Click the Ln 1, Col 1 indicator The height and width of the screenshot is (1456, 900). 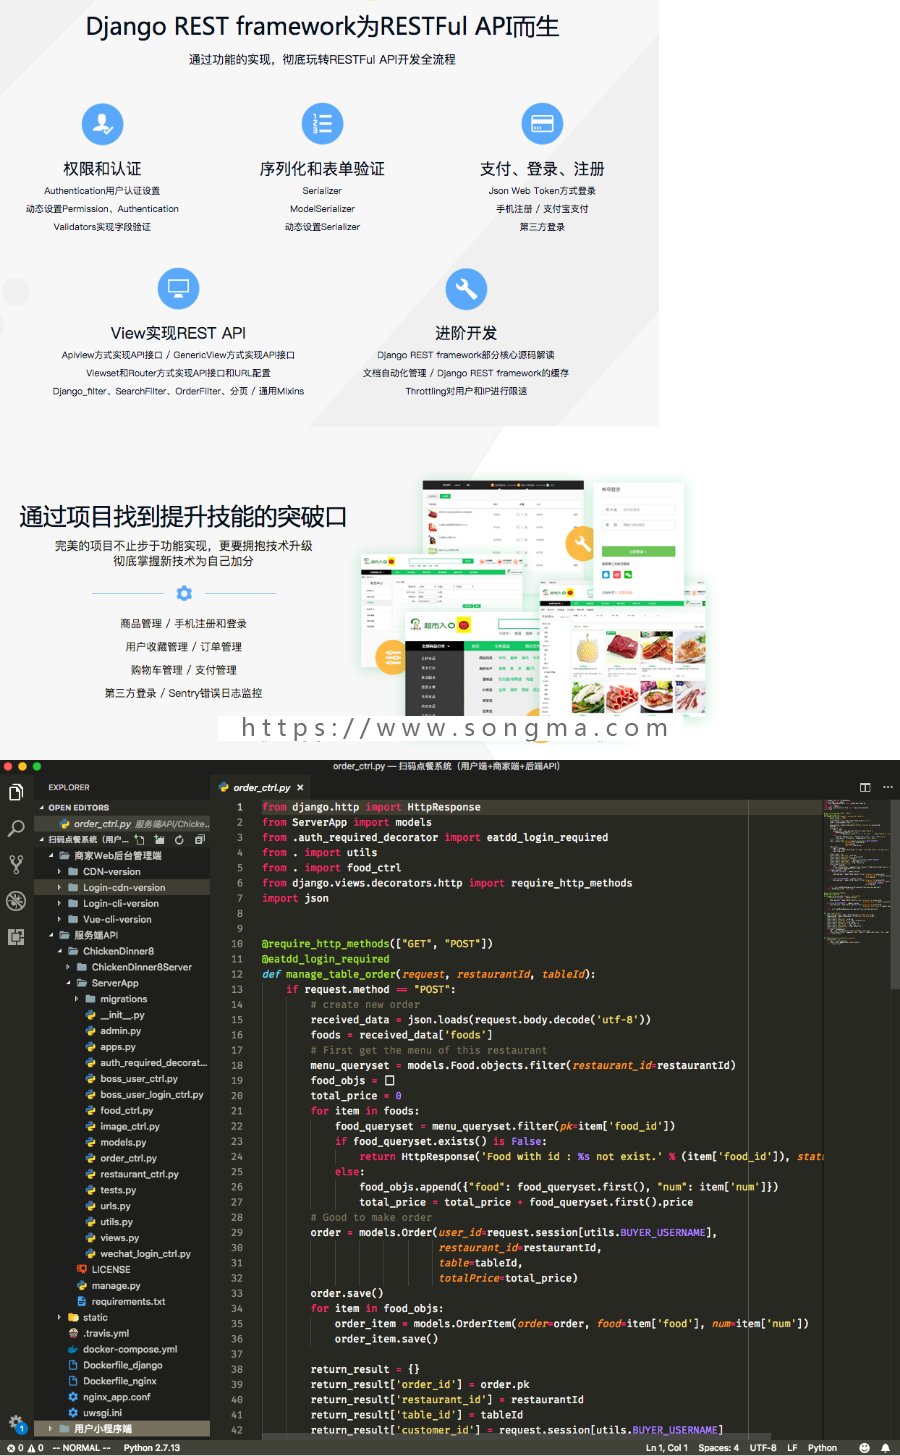click(x=666, y=1447)
